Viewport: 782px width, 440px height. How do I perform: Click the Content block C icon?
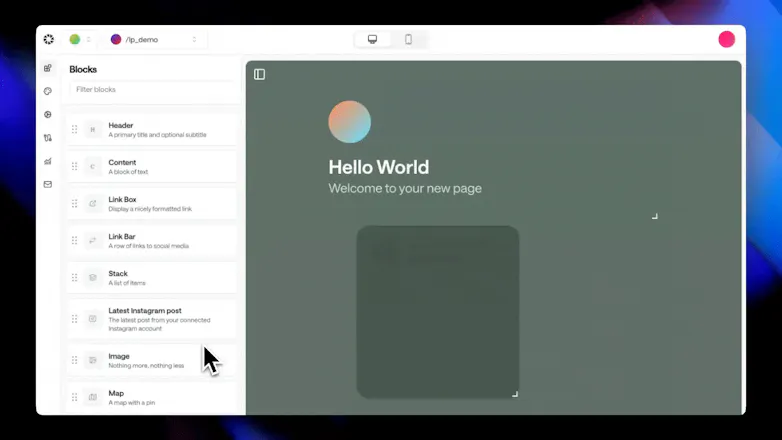point(93,167)
